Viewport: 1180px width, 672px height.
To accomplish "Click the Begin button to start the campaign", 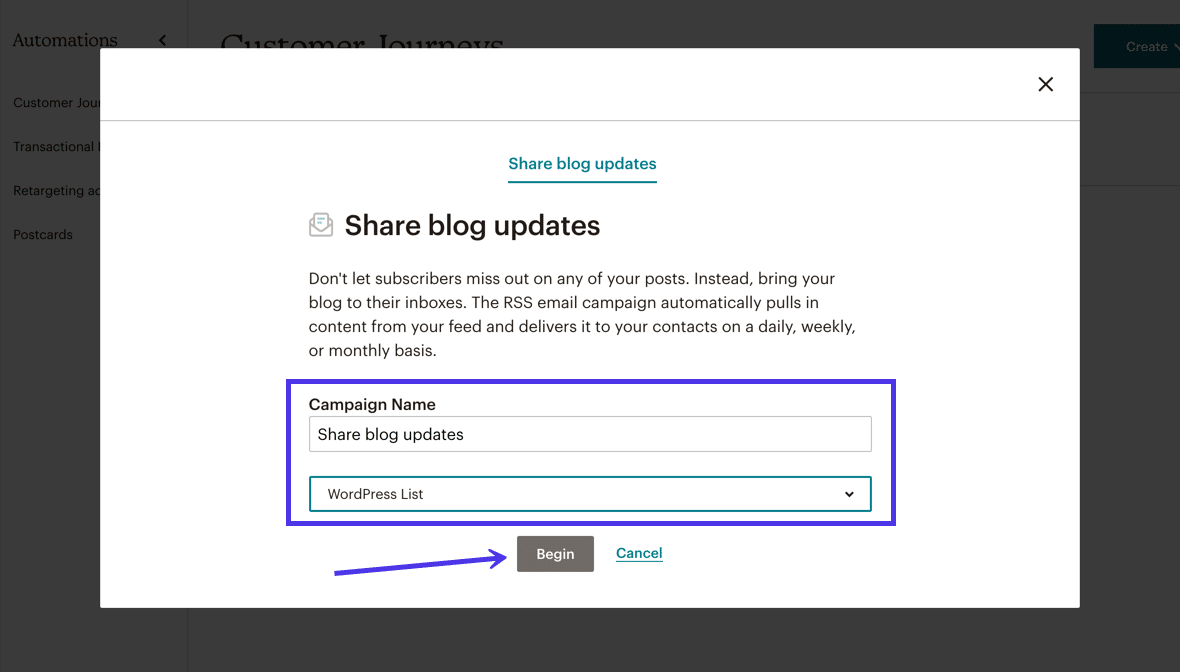I will [x=555, y=553].
